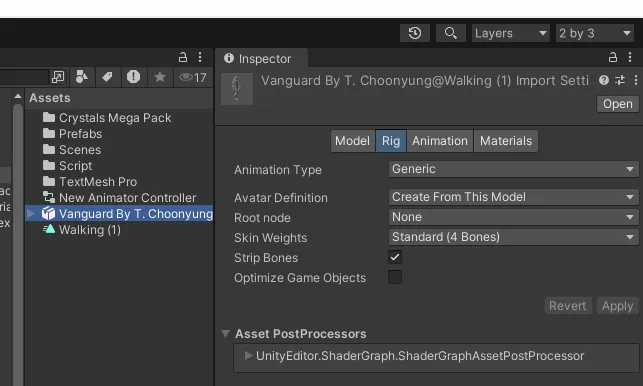The width and height of the screenshot is (643, 386).
Task: Click the Vanguard model cube icon
Action: 48,213
